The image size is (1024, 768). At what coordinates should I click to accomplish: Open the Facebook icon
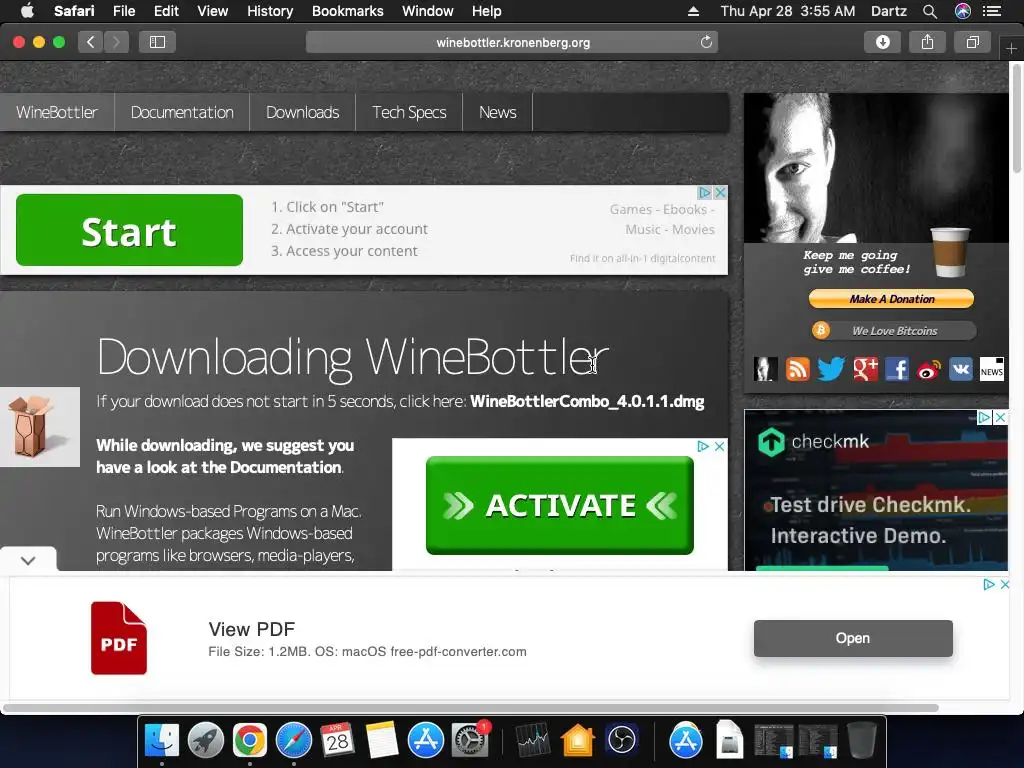tap(897, 369)
